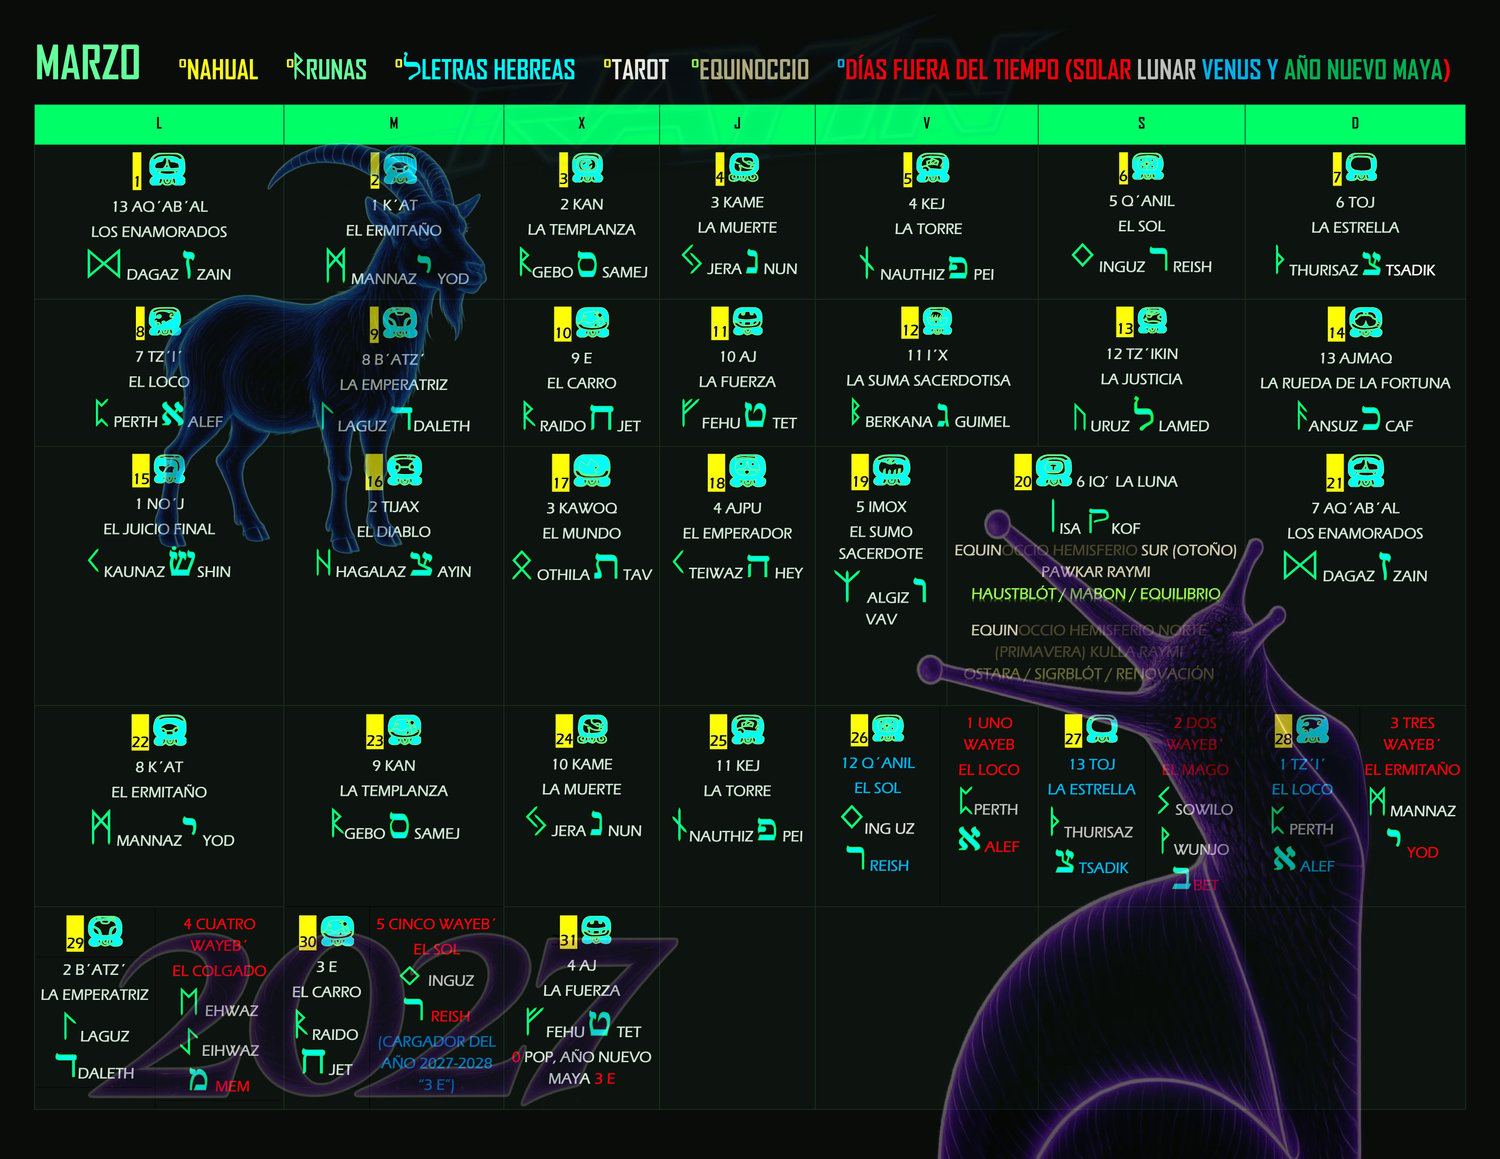This screenshot has height=1159, width=1500.
Task: Click the Maya glyph beside day 20
Action: pyautogui.click(x=1053, y=469)
